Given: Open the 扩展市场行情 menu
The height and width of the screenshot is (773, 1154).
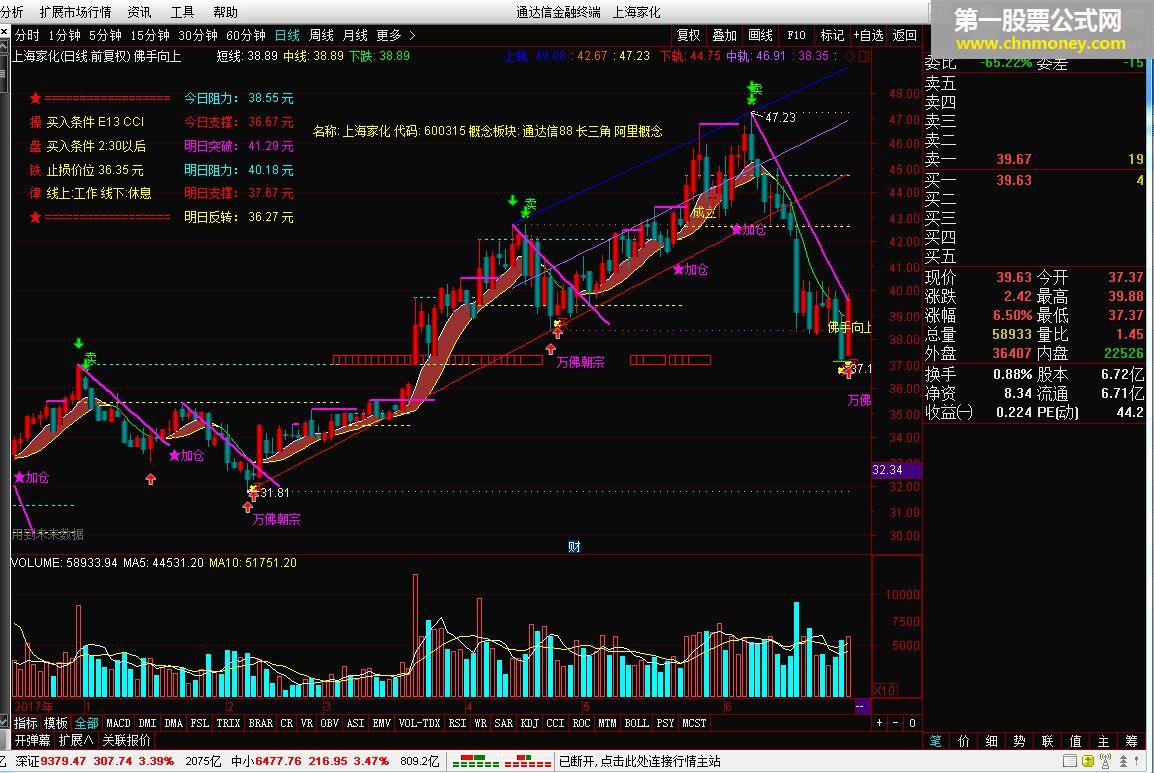Looking at the screenshot, I should coord(75,12).
